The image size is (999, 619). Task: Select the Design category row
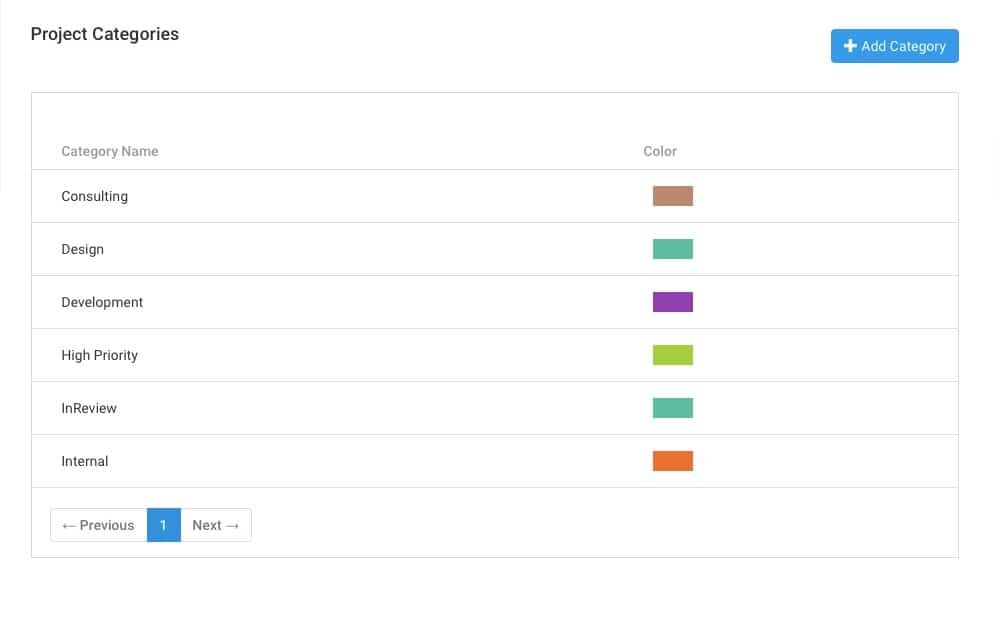pos(82,249)
